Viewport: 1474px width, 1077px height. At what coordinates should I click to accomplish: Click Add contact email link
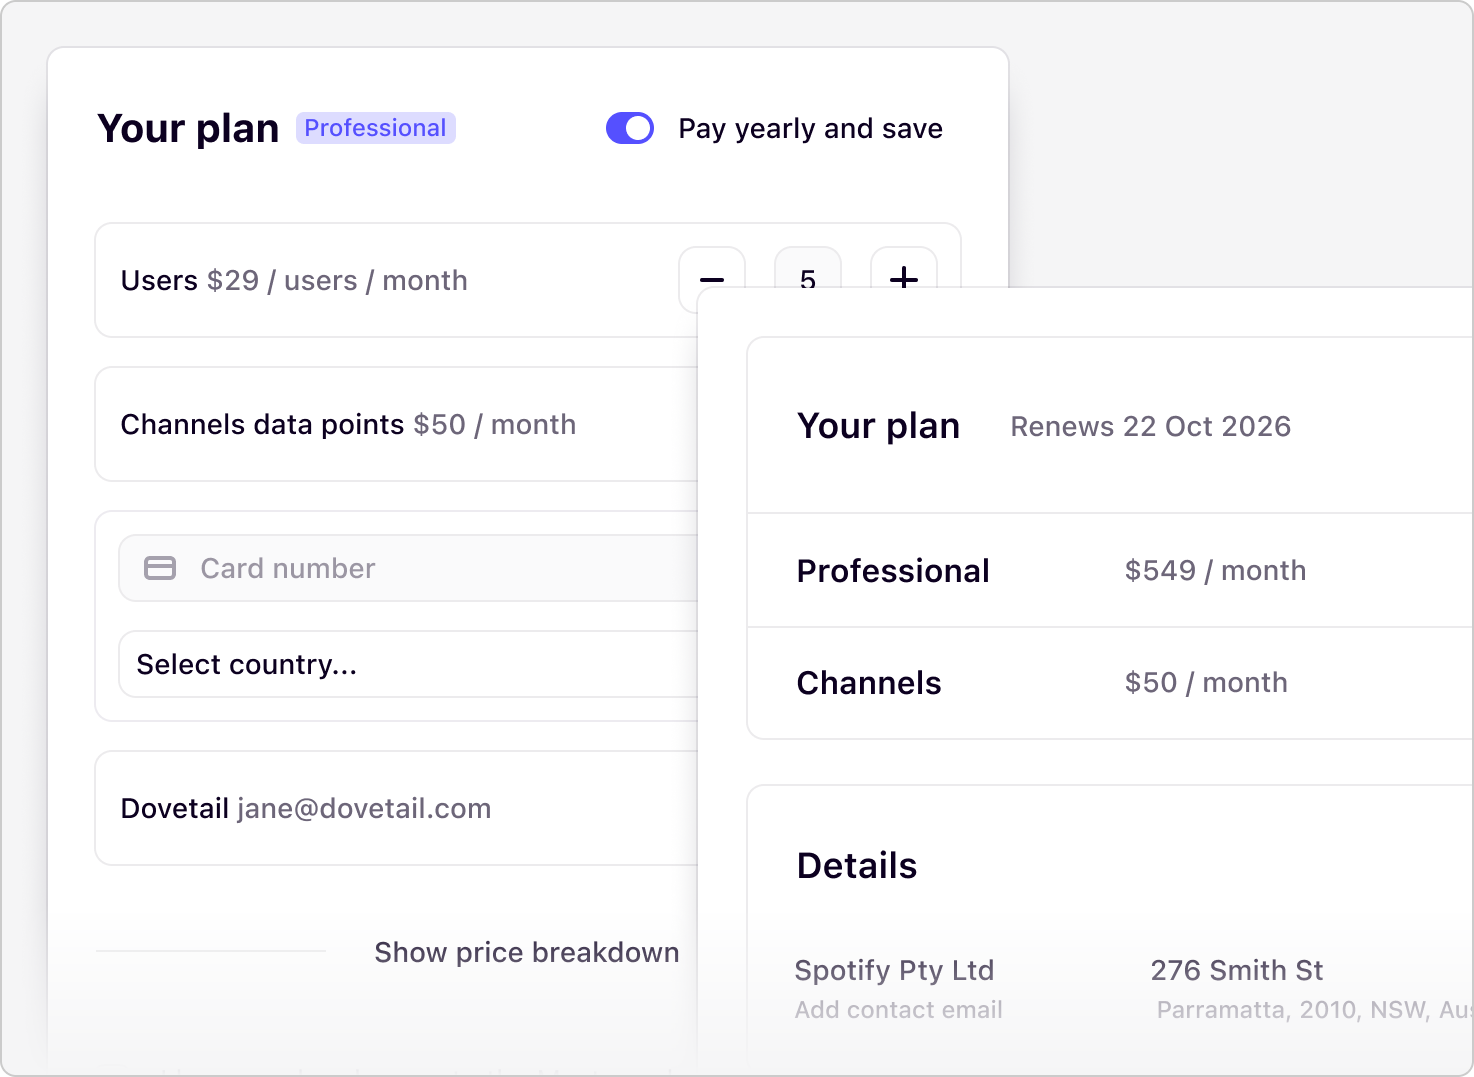898,1010
